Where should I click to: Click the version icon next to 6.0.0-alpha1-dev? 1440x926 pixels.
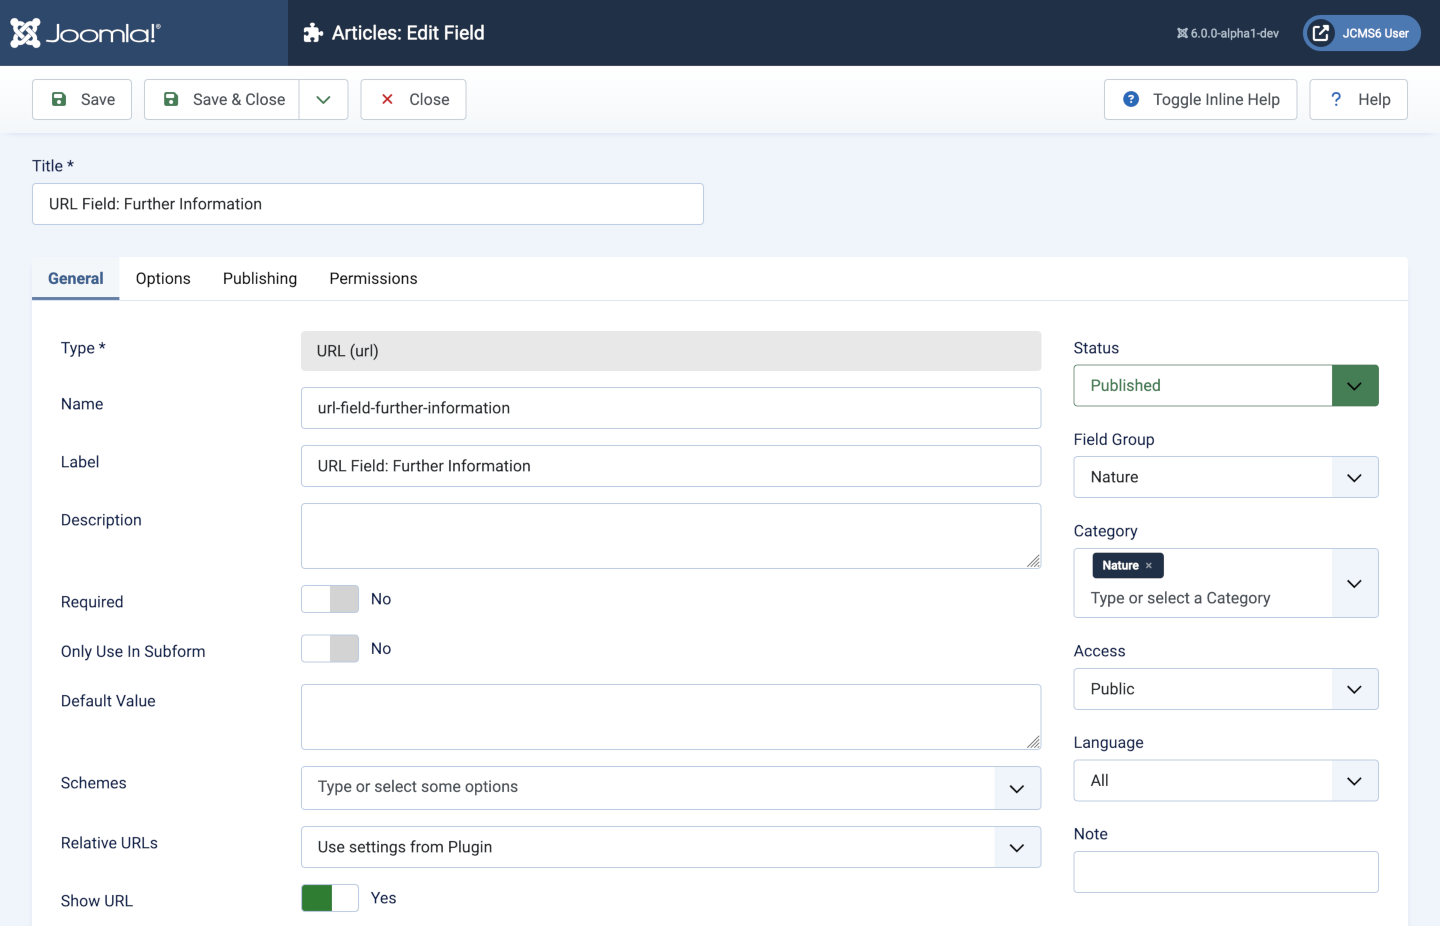pyautogui.click(x=1184, y=32)
